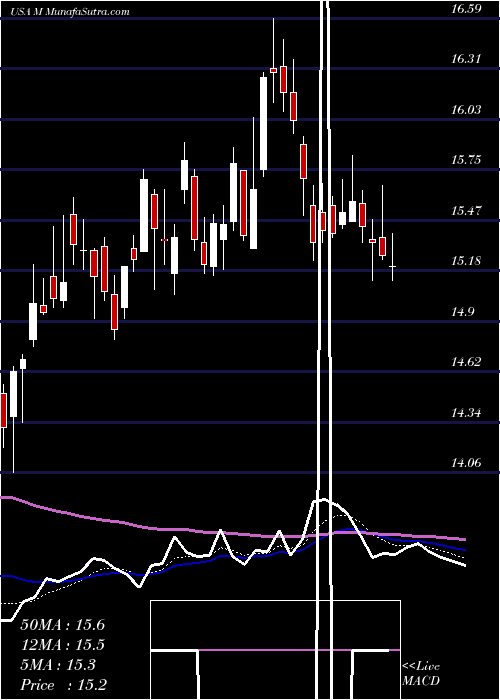Click the 12MA : 15.5 legend value
Viewport: 500px width, 700px height.
click(63, 645)
